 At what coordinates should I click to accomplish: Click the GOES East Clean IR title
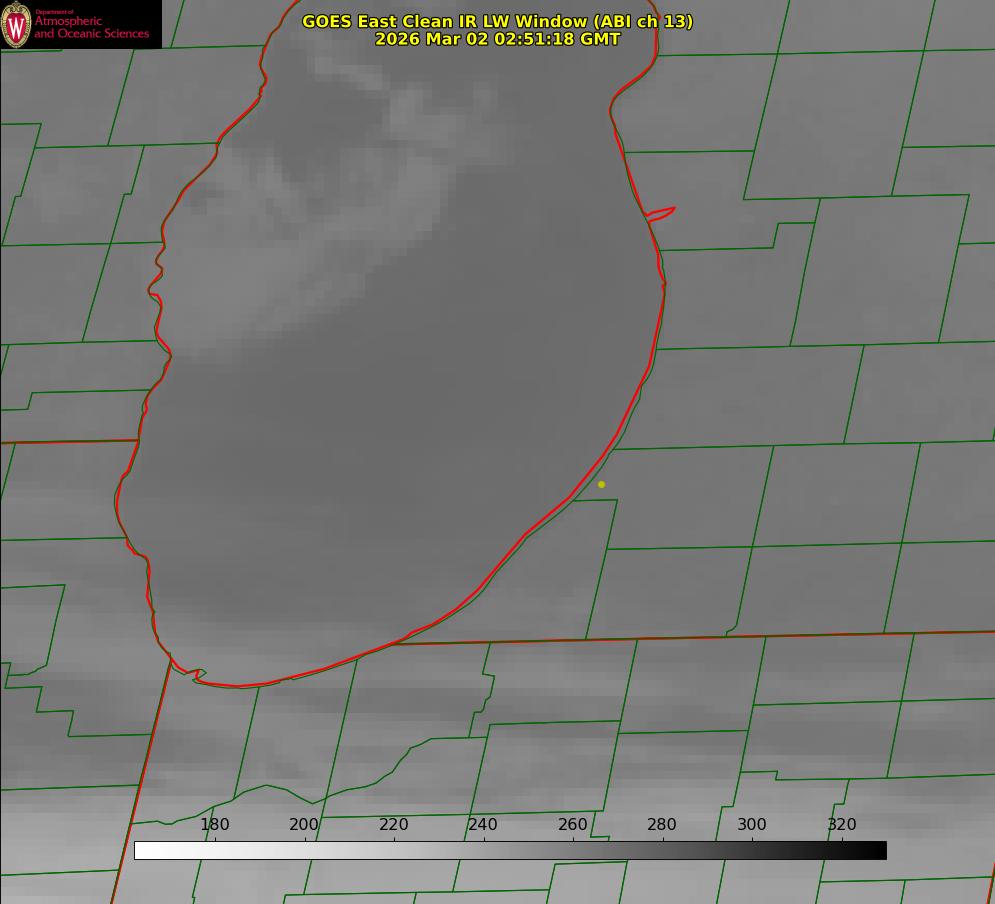click(497, 21)
